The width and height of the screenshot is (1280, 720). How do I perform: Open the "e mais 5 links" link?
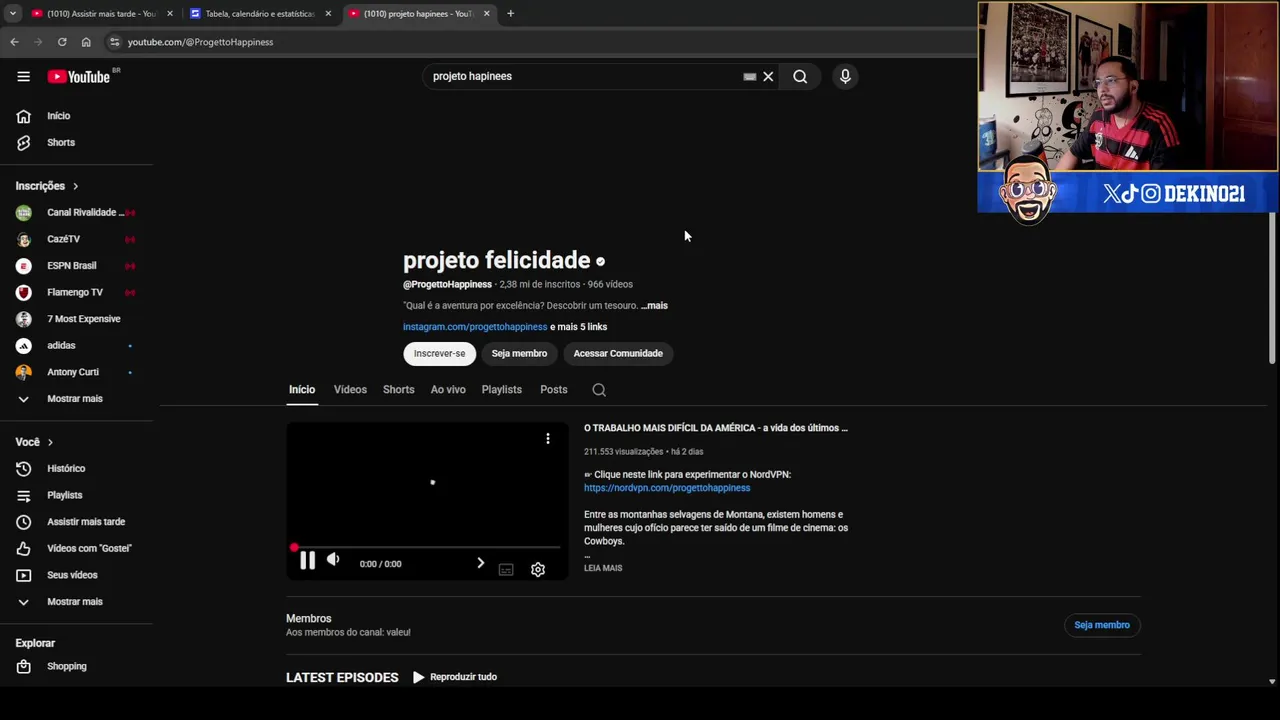click(578, 327)
